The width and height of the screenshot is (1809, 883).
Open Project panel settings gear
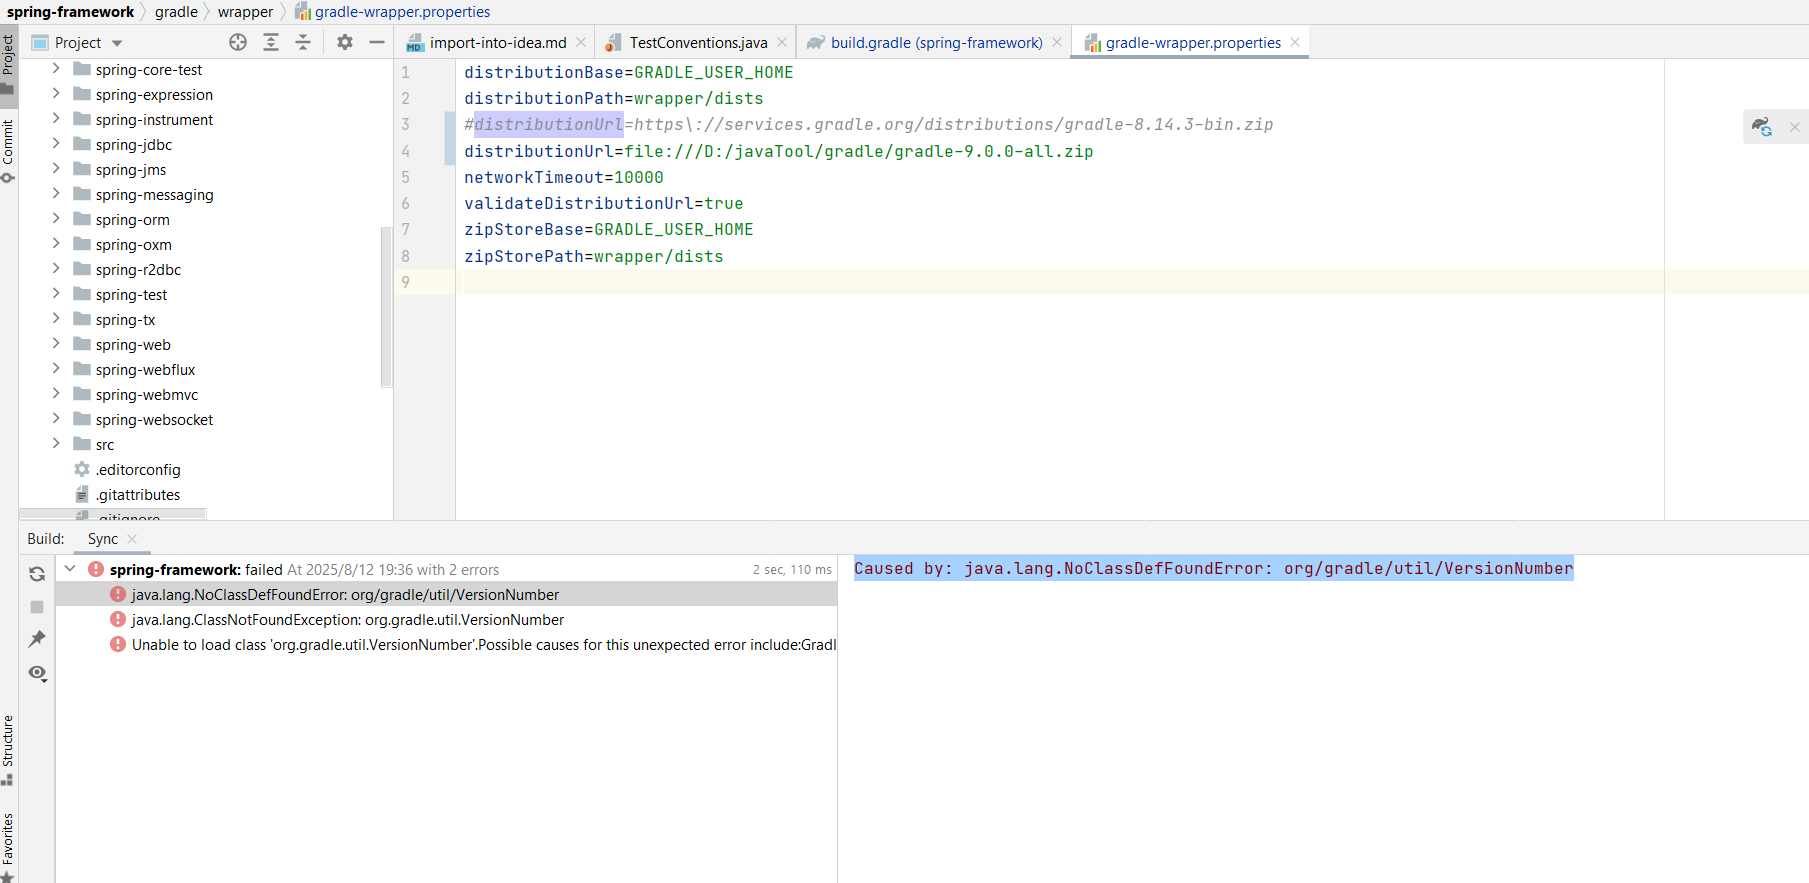pos(345,42)
